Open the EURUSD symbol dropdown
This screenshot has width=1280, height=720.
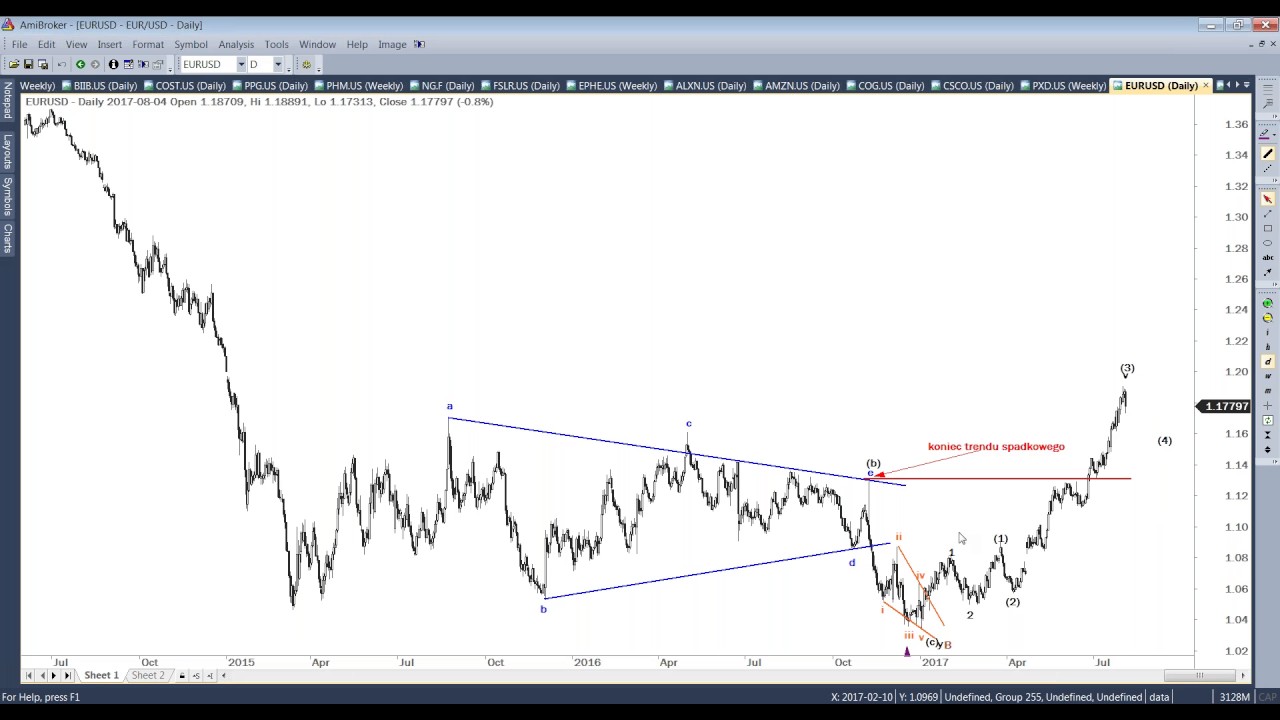coord(241,64)
